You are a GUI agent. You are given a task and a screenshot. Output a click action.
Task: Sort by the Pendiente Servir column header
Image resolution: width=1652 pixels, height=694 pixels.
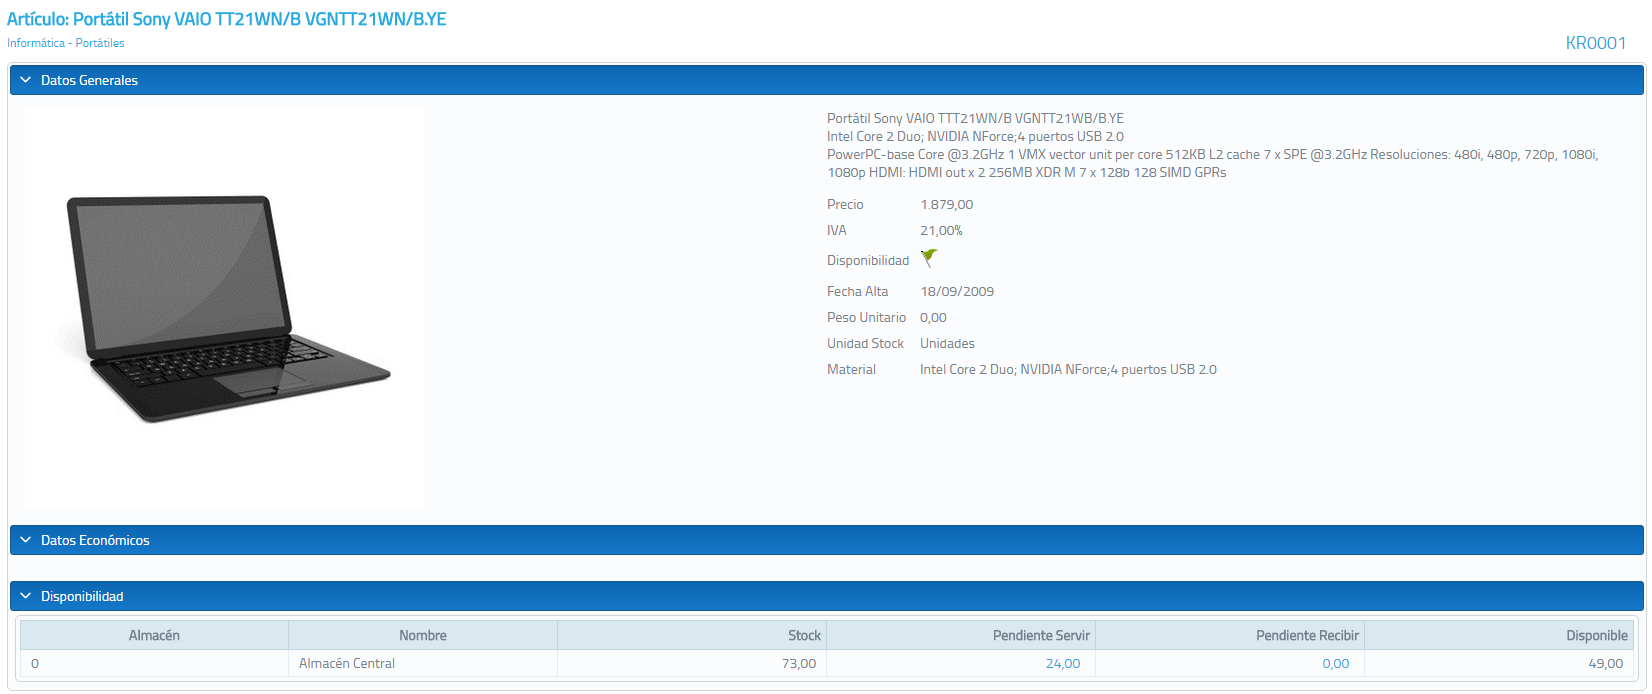tap(961, 635)
